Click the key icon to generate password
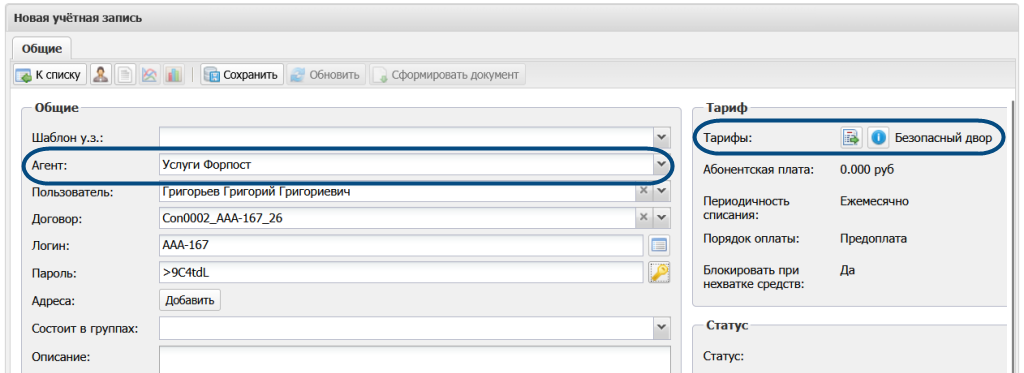The height and width of the screenshot is (373, 1024). point(660,272)
